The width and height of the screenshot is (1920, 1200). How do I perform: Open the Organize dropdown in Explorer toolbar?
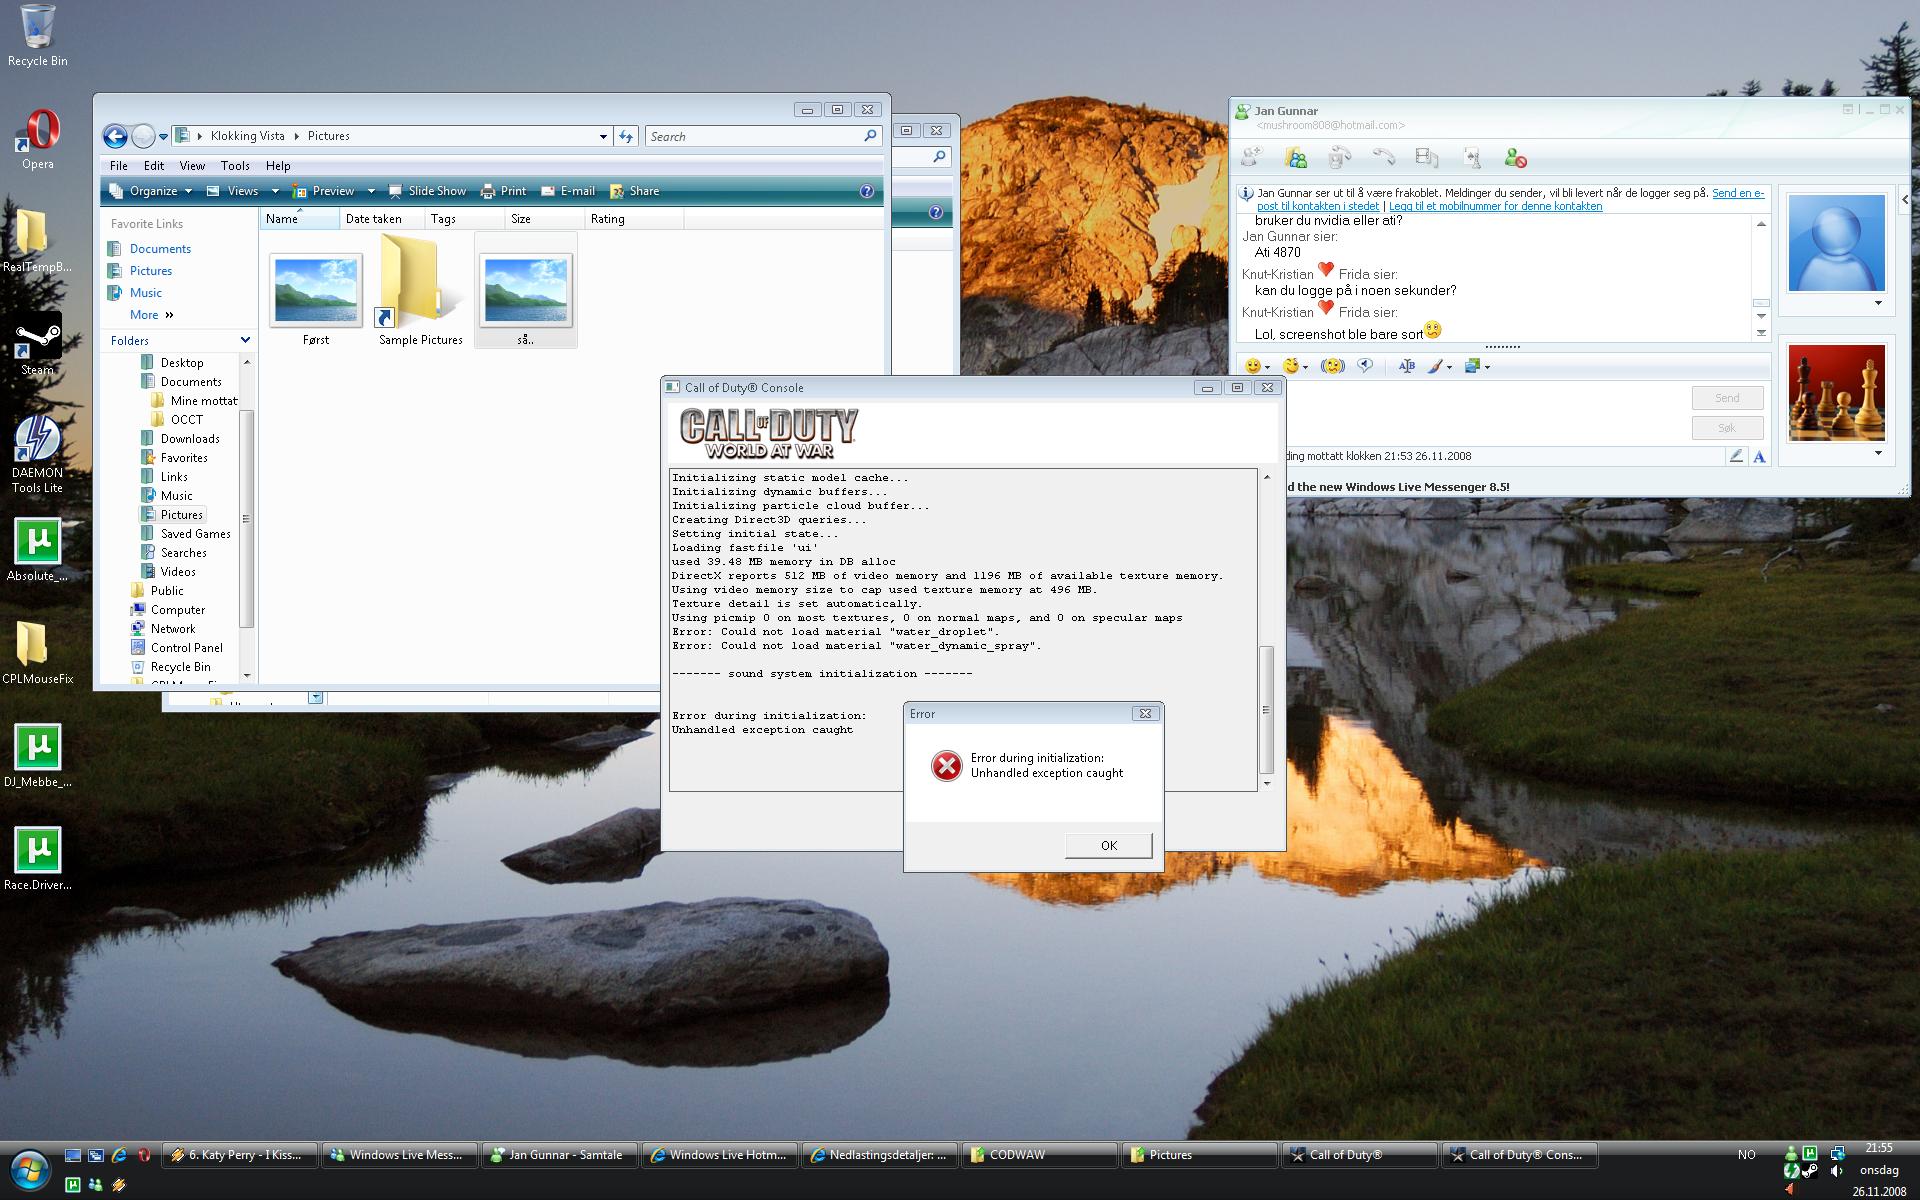tap(150, 191)
